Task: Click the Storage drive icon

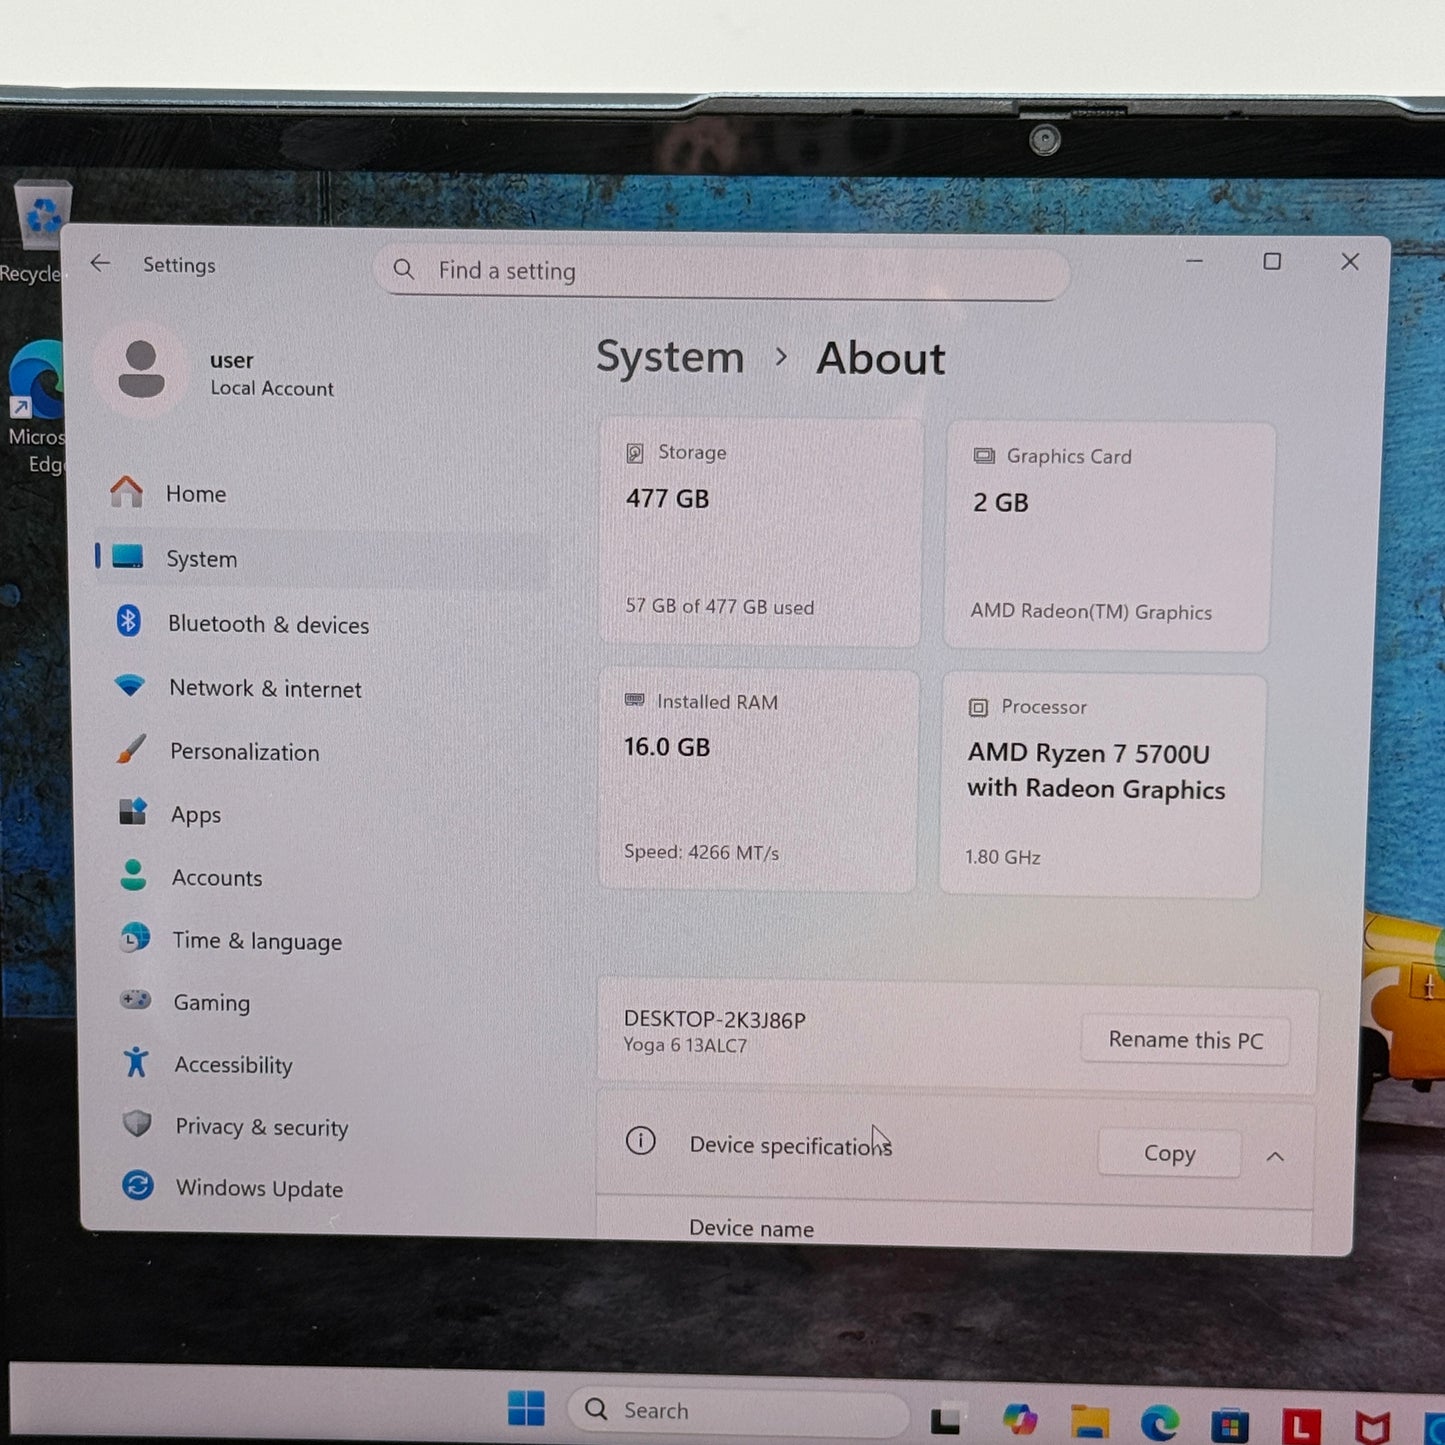Action: 635,453
